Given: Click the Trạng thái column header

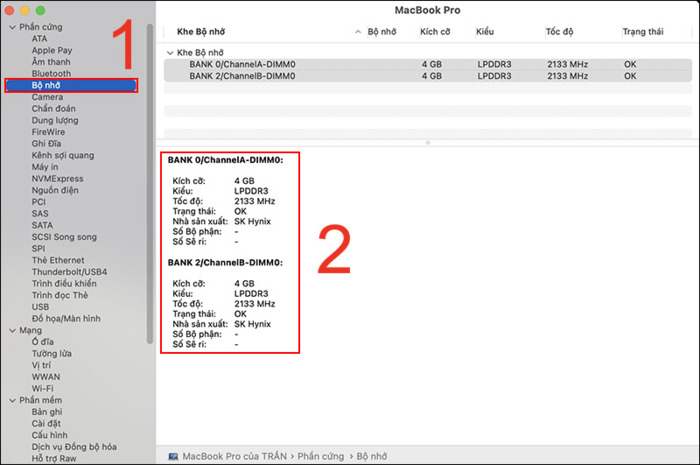Looking at the screenshot, I should (642, 32).
